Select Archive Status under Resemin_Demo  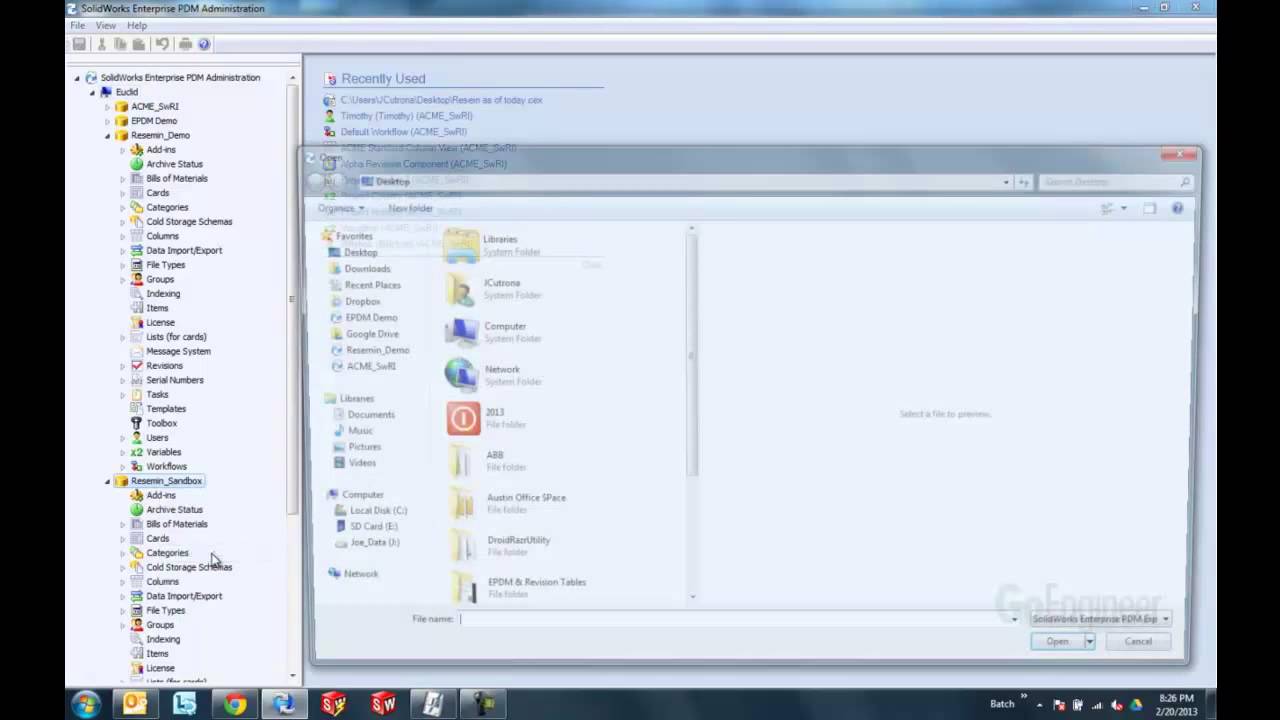[174, 164]
